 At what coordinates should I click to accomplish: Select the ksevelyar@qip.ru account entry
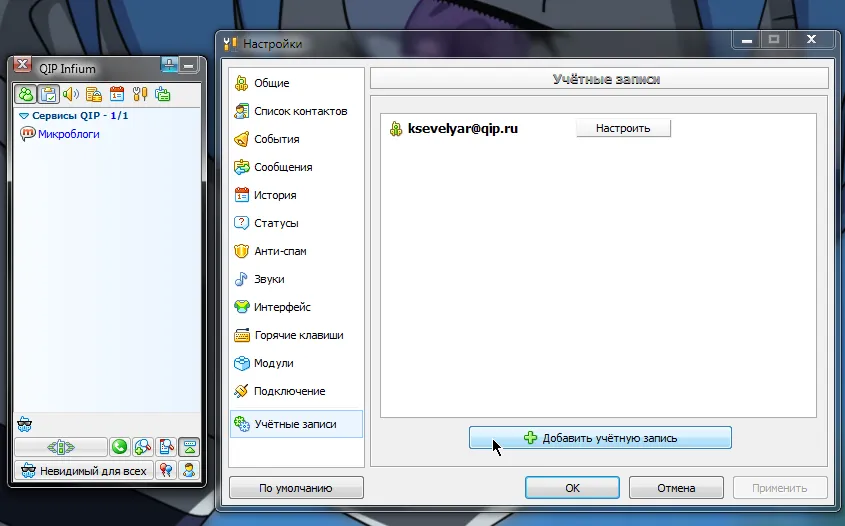(x=462, y=128)
